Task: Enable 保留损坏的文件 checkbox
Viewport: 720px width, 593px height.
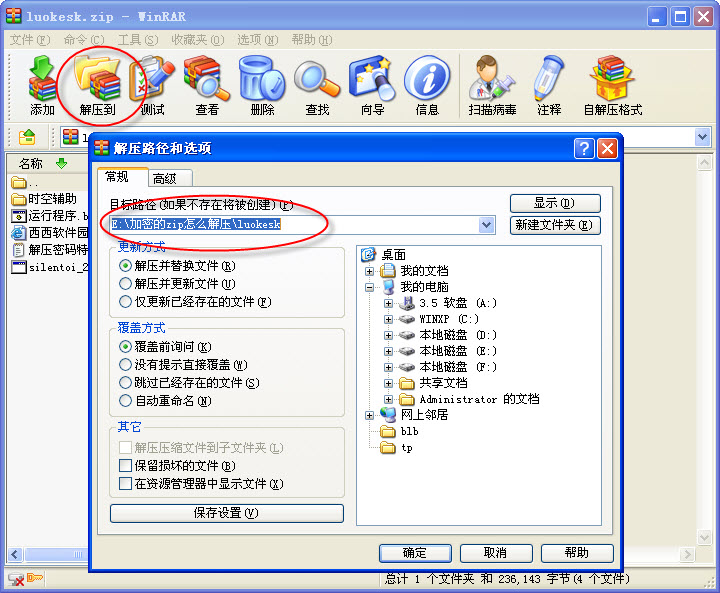Action: pyautogui.click(x=125, y=465)
